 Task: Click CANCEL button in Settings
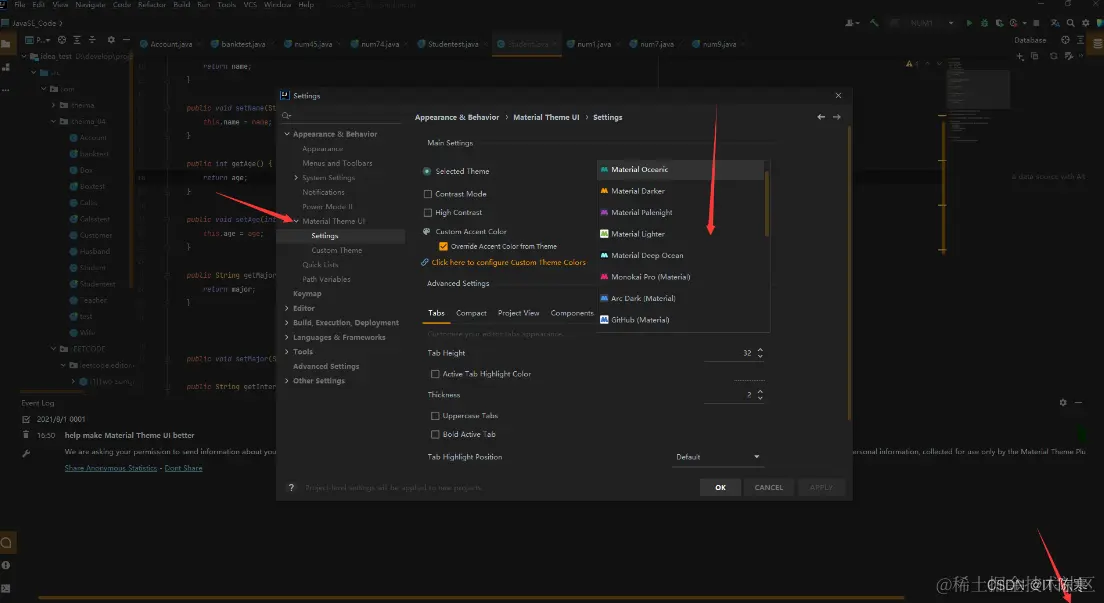(x=769, y=487)
